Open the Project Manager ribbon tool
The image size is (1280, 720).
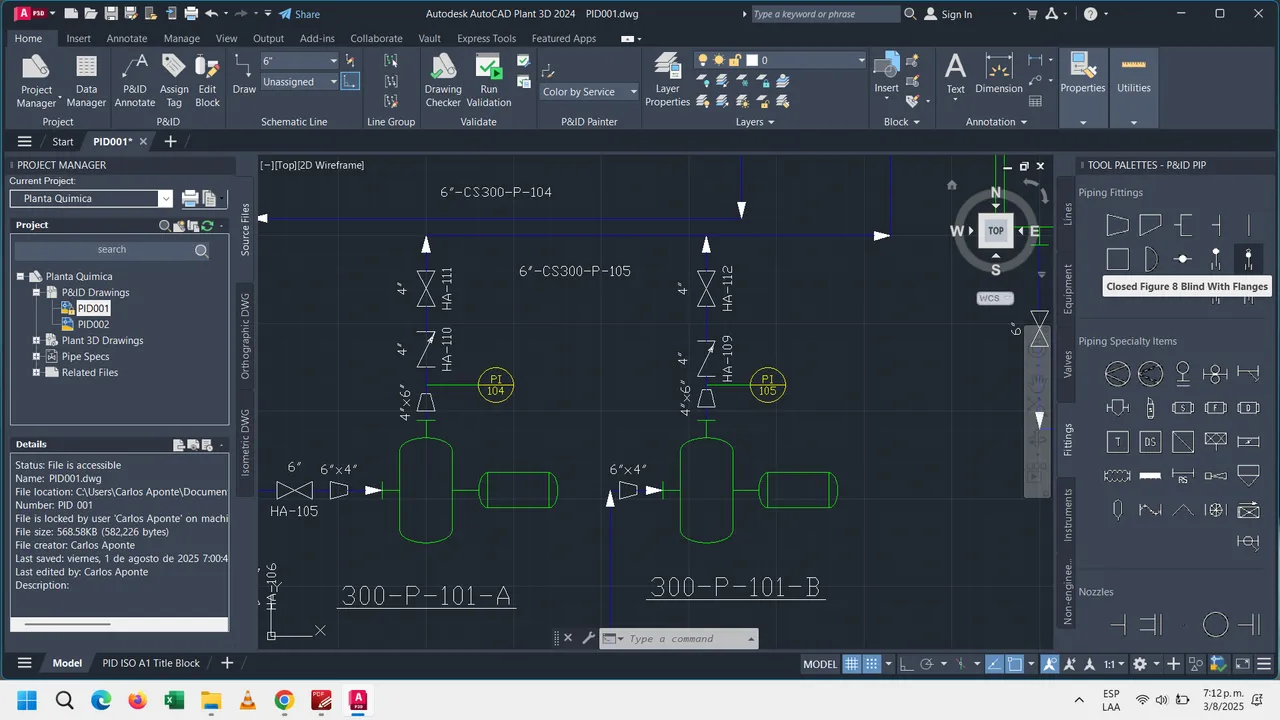tap(36, 80)
